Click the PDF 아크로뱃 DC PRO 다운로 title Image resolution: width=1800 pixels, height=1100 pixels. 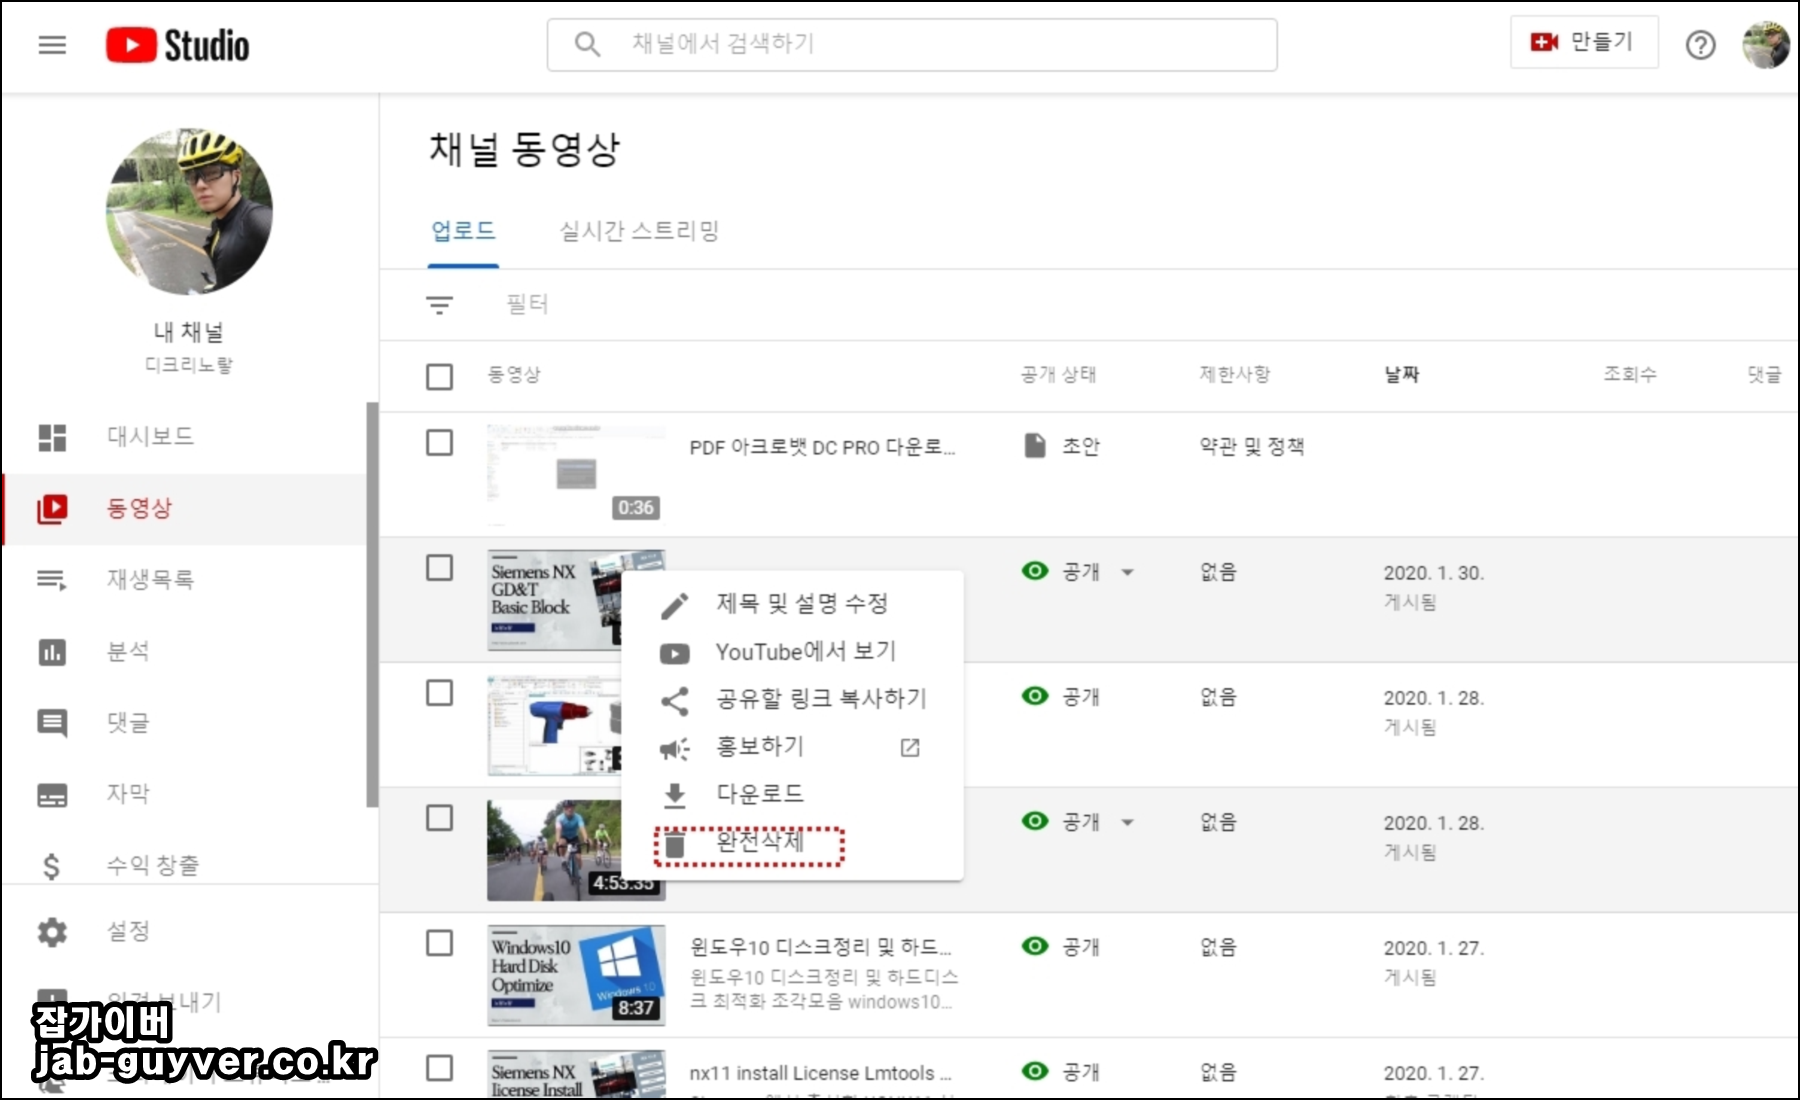[823, 447]
